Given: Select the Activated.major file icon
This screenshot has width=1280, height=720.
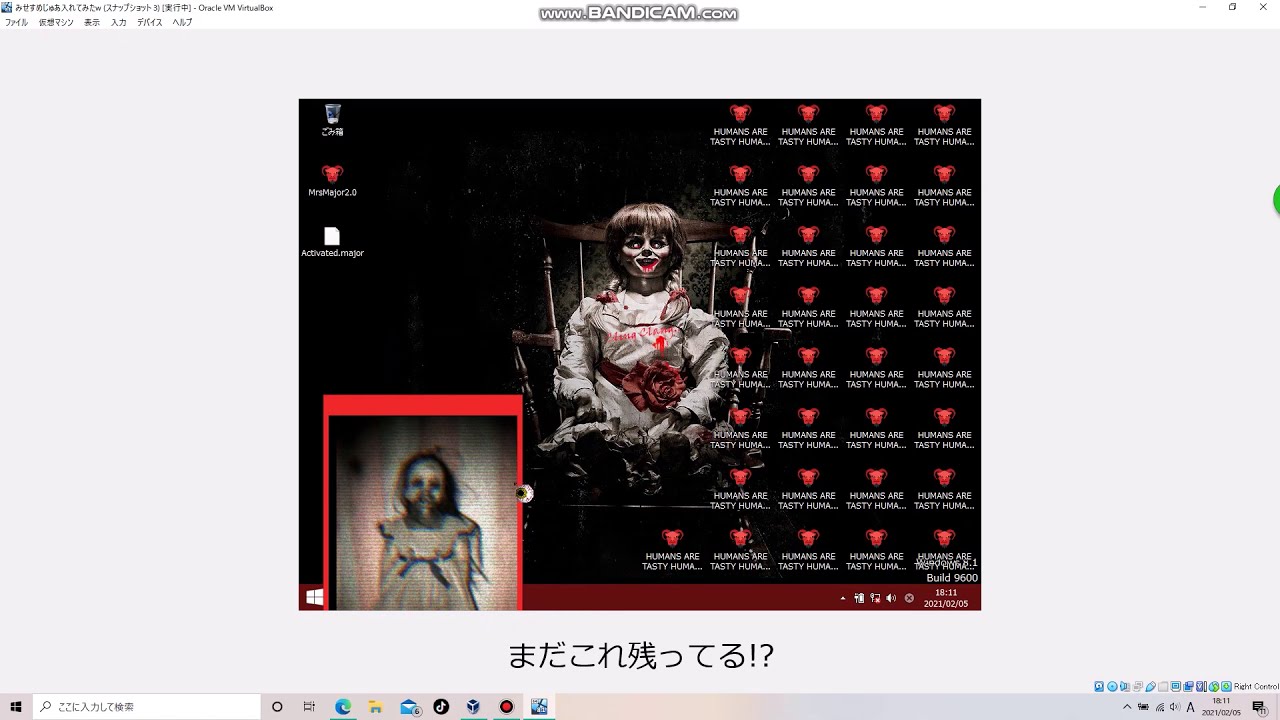Looking at the screenshot, I should pos(332,241).
